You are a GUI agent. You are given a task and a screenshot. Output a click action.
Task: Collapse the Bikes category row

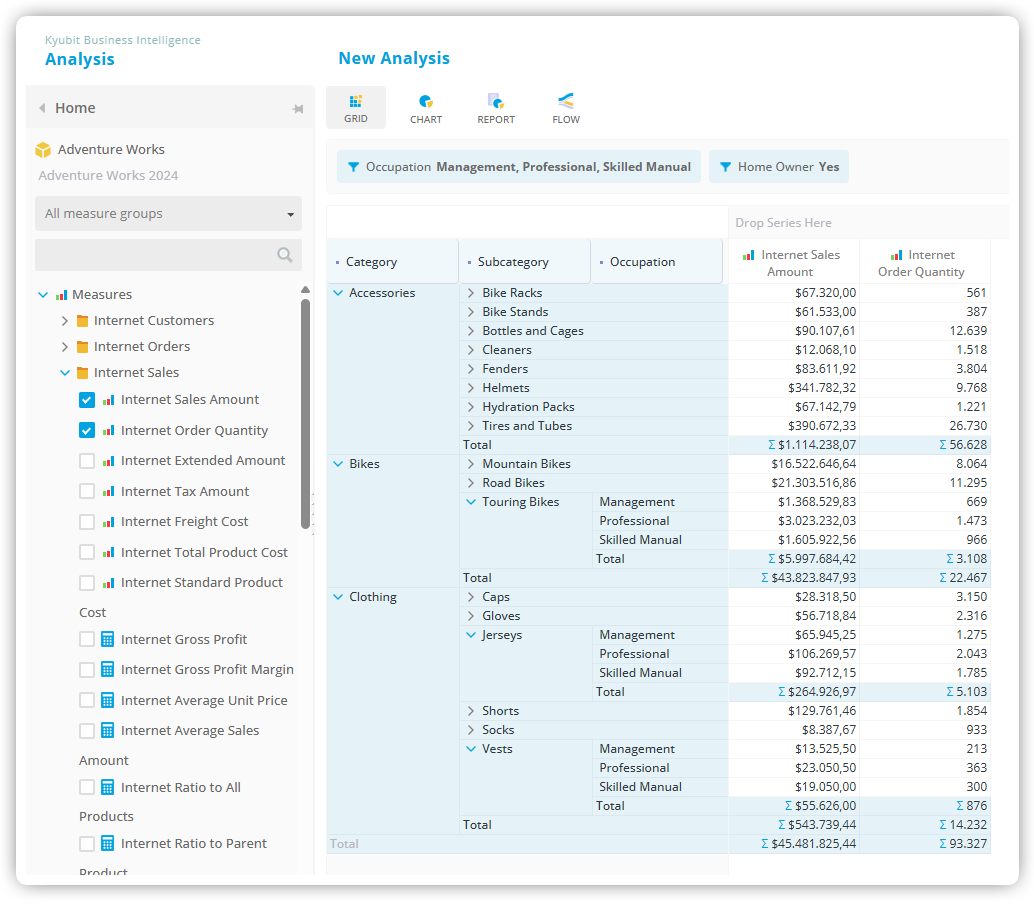[x=338, y=464]
